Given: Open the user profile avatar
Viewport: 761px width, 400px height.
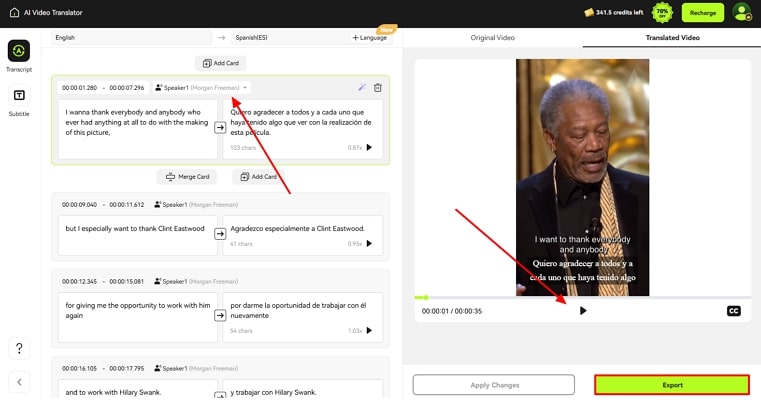Looking at the screenshot, I should coord(742,13).
